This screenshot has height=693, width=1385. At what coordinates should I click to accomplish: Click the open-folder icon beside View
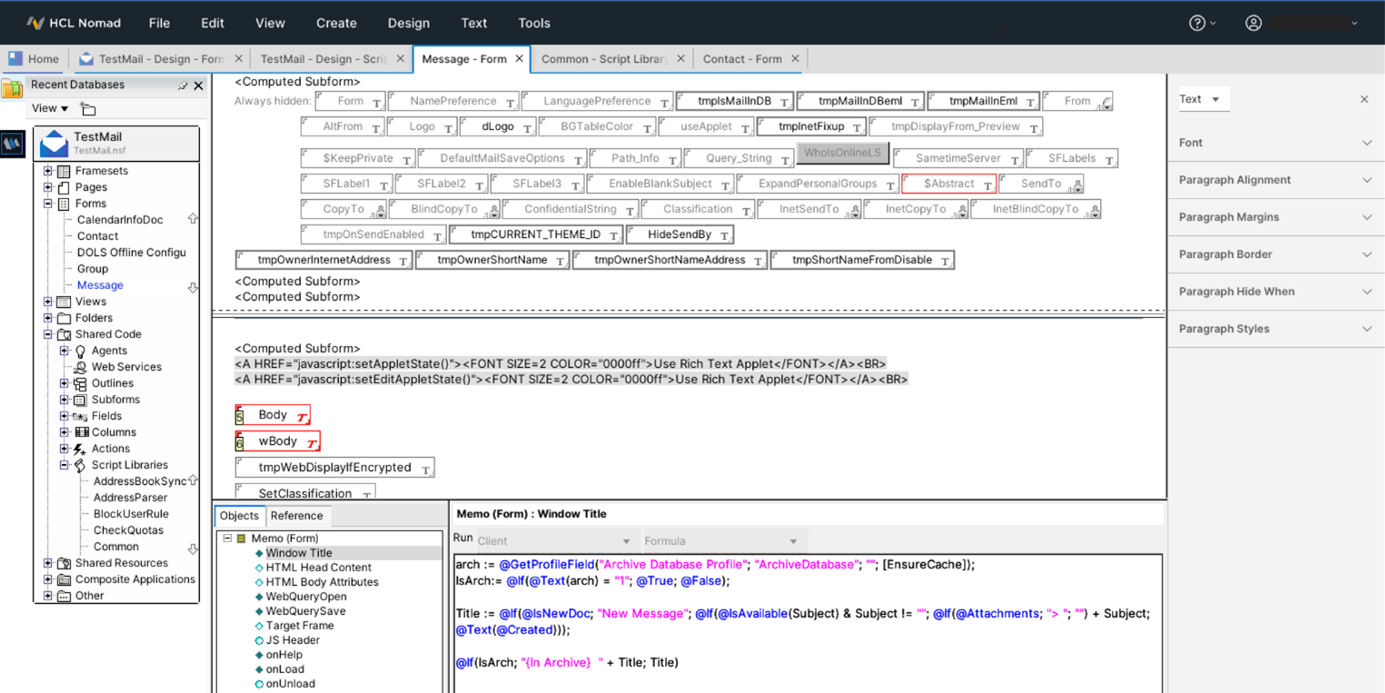point(88,109)
